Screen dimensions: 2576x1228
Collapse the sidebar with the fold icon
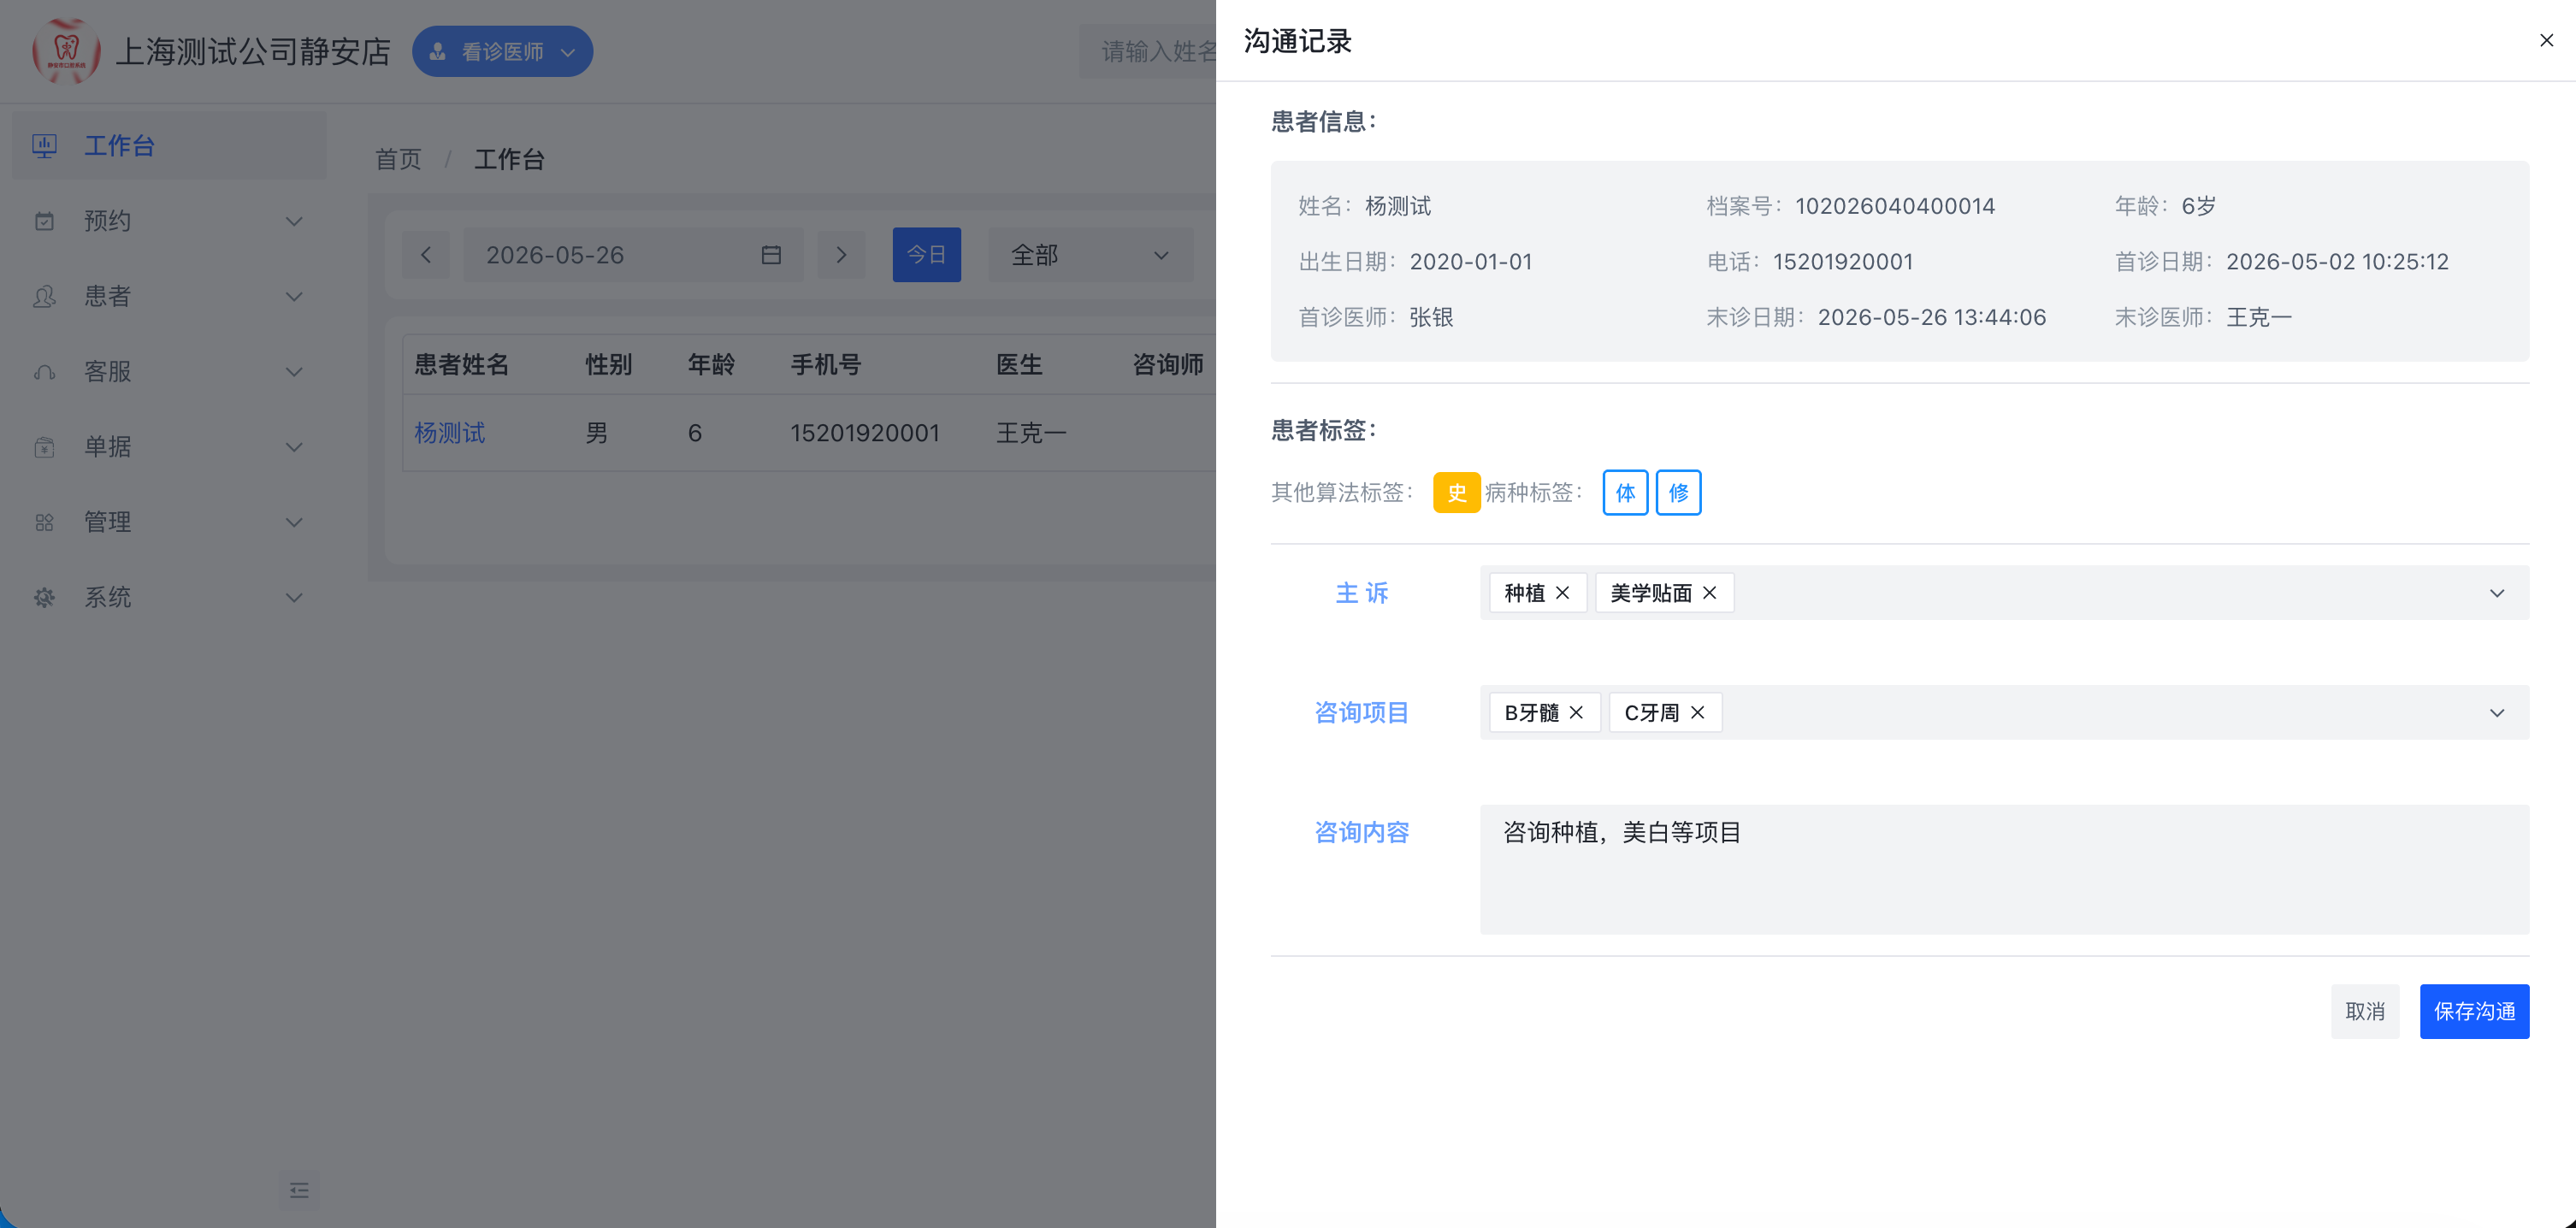click(x=299, y=1190)
